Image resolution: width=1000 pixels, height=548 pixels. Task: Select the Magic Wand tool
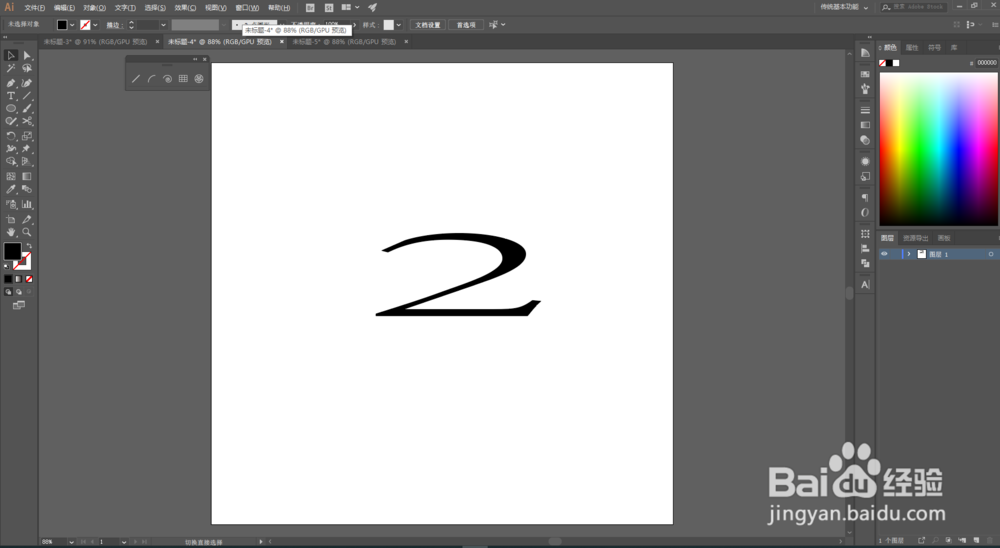click(x=11, y=68)
